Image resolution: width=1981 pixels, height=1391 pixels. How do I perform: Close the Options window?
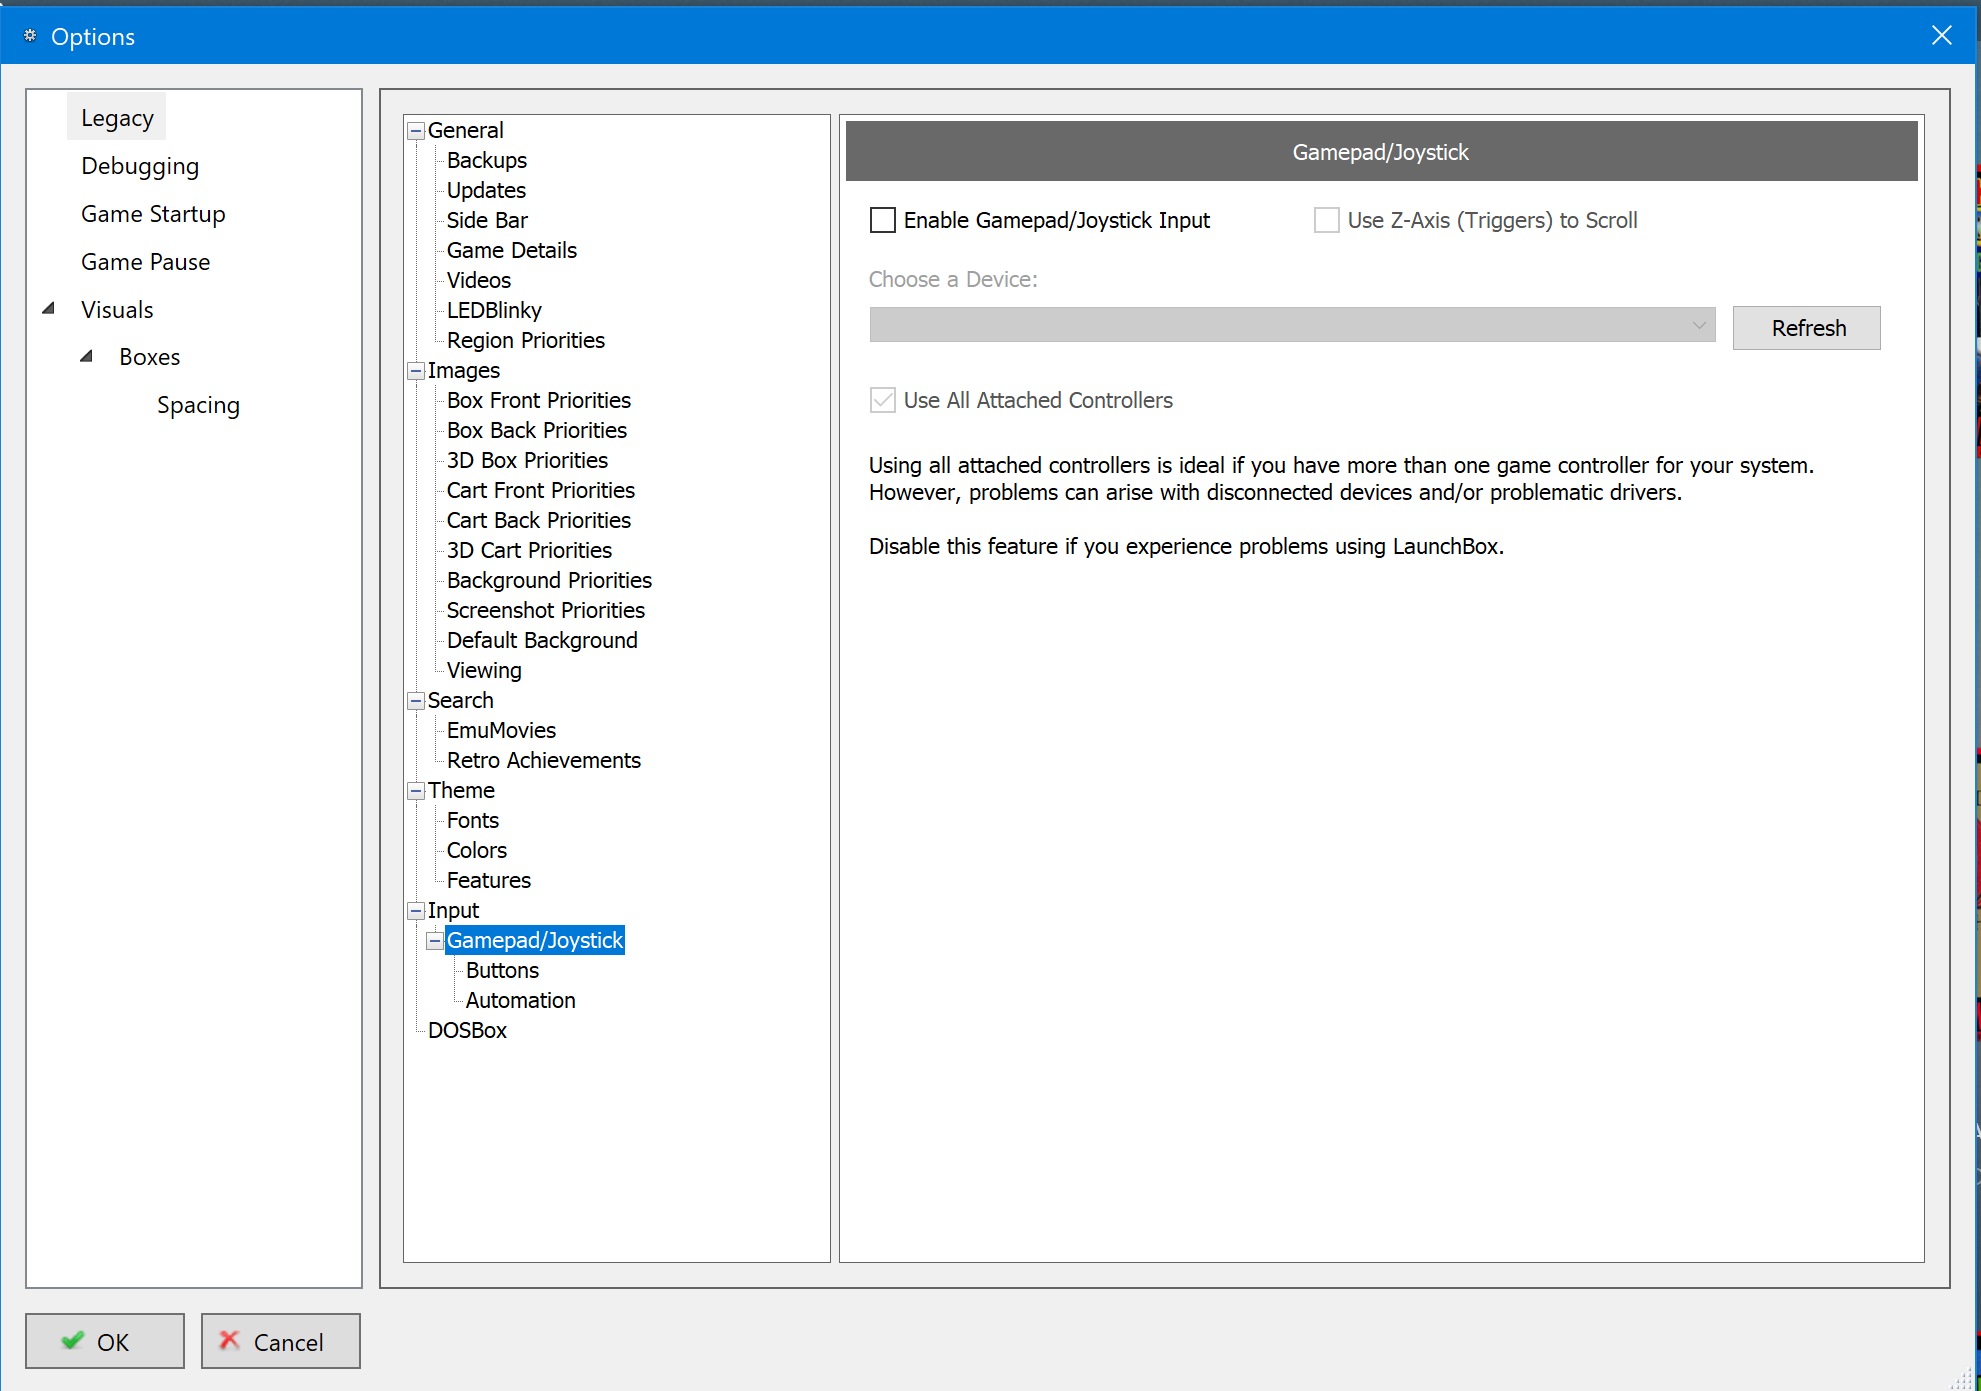pyautogui.click(x=1941, y=36)
